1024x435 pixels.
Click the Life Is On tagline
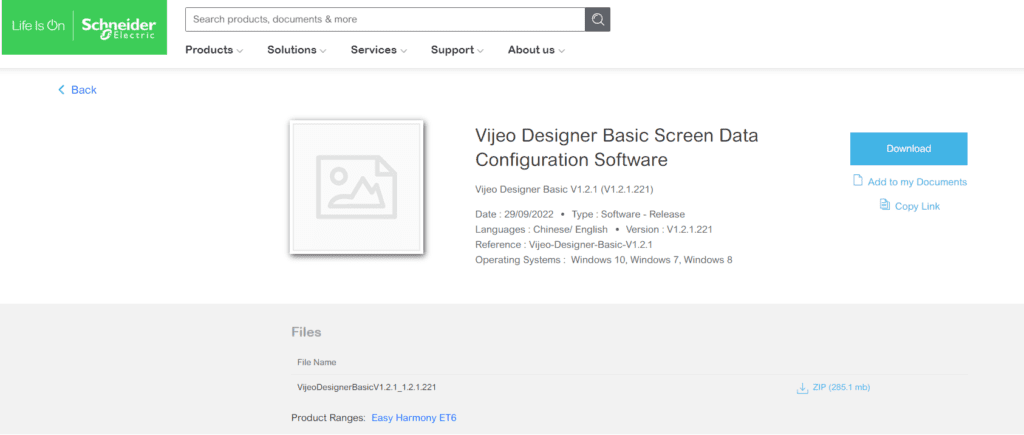39,27
